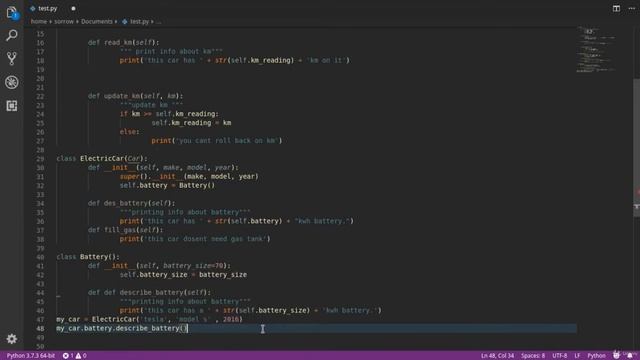Select the test.py editor tab
The image size is (640, 360).
[48, 9]
